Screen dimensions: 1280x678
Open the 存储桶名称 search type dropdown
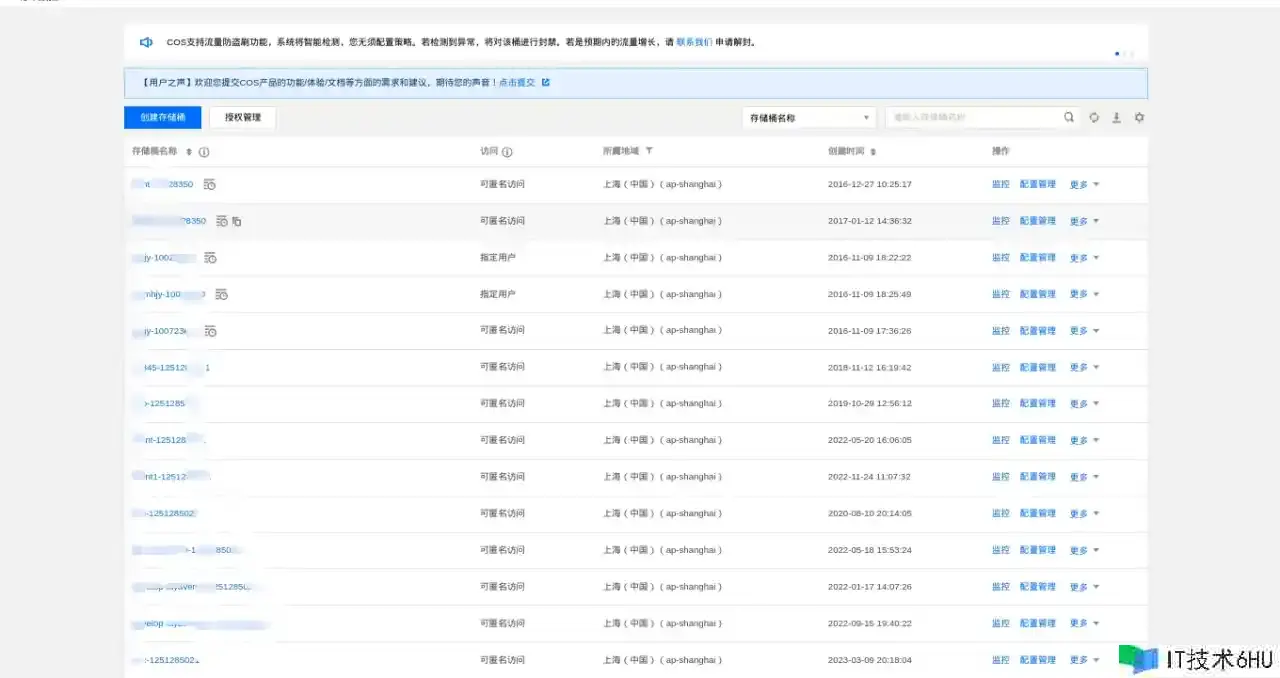click(808, 118)
